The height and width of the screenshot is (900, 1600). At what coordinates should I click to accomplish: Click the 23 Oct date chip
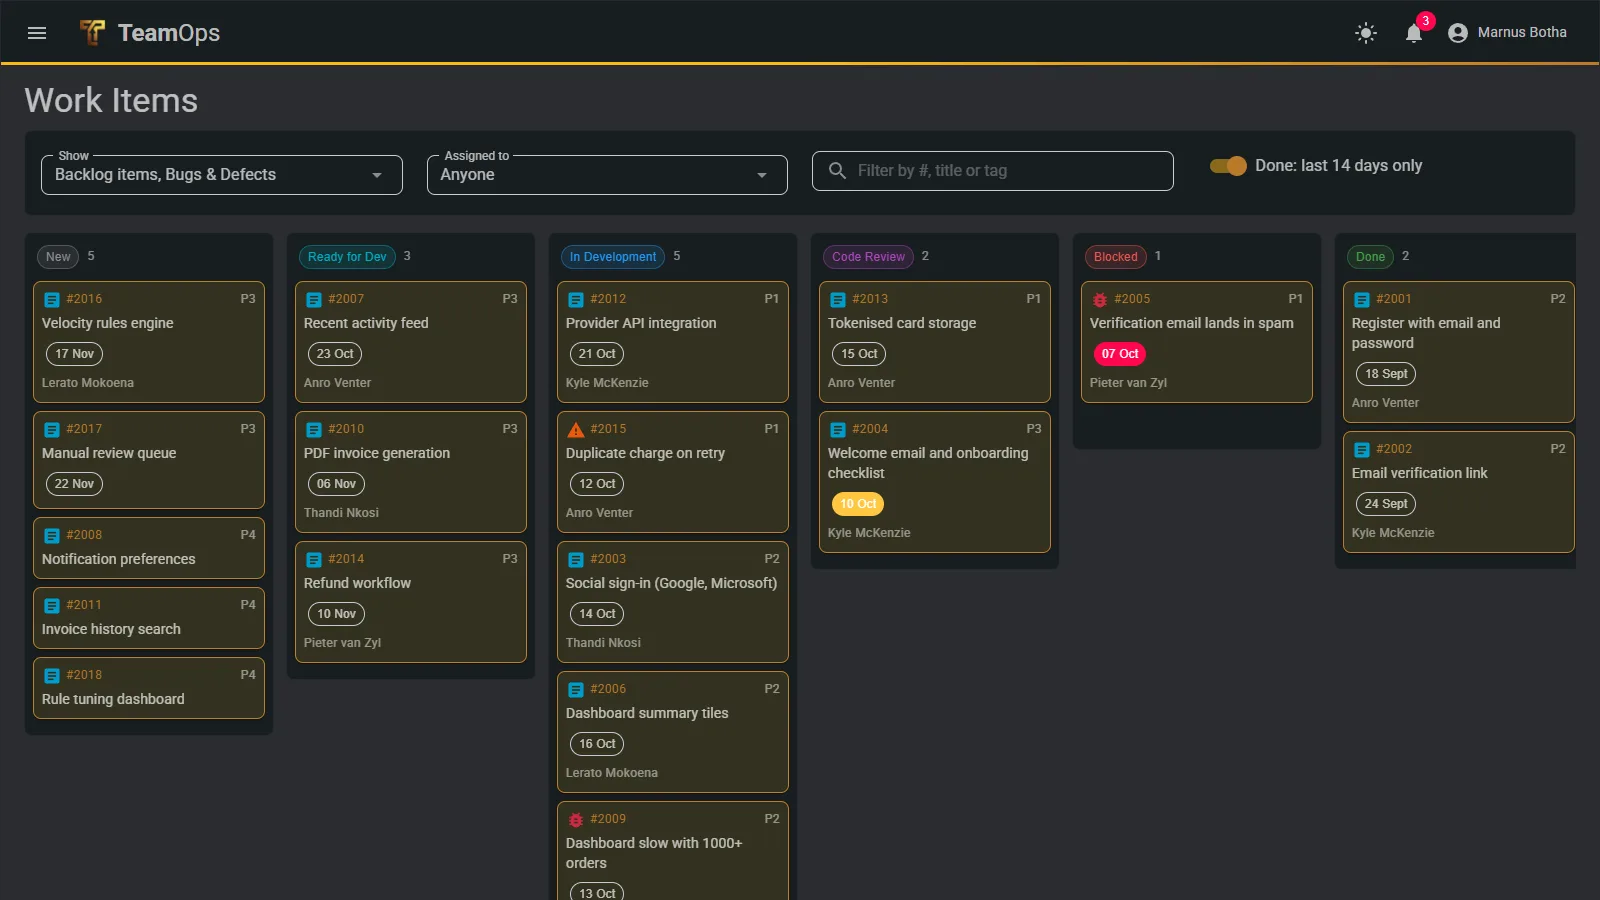[x=335, y=354]
